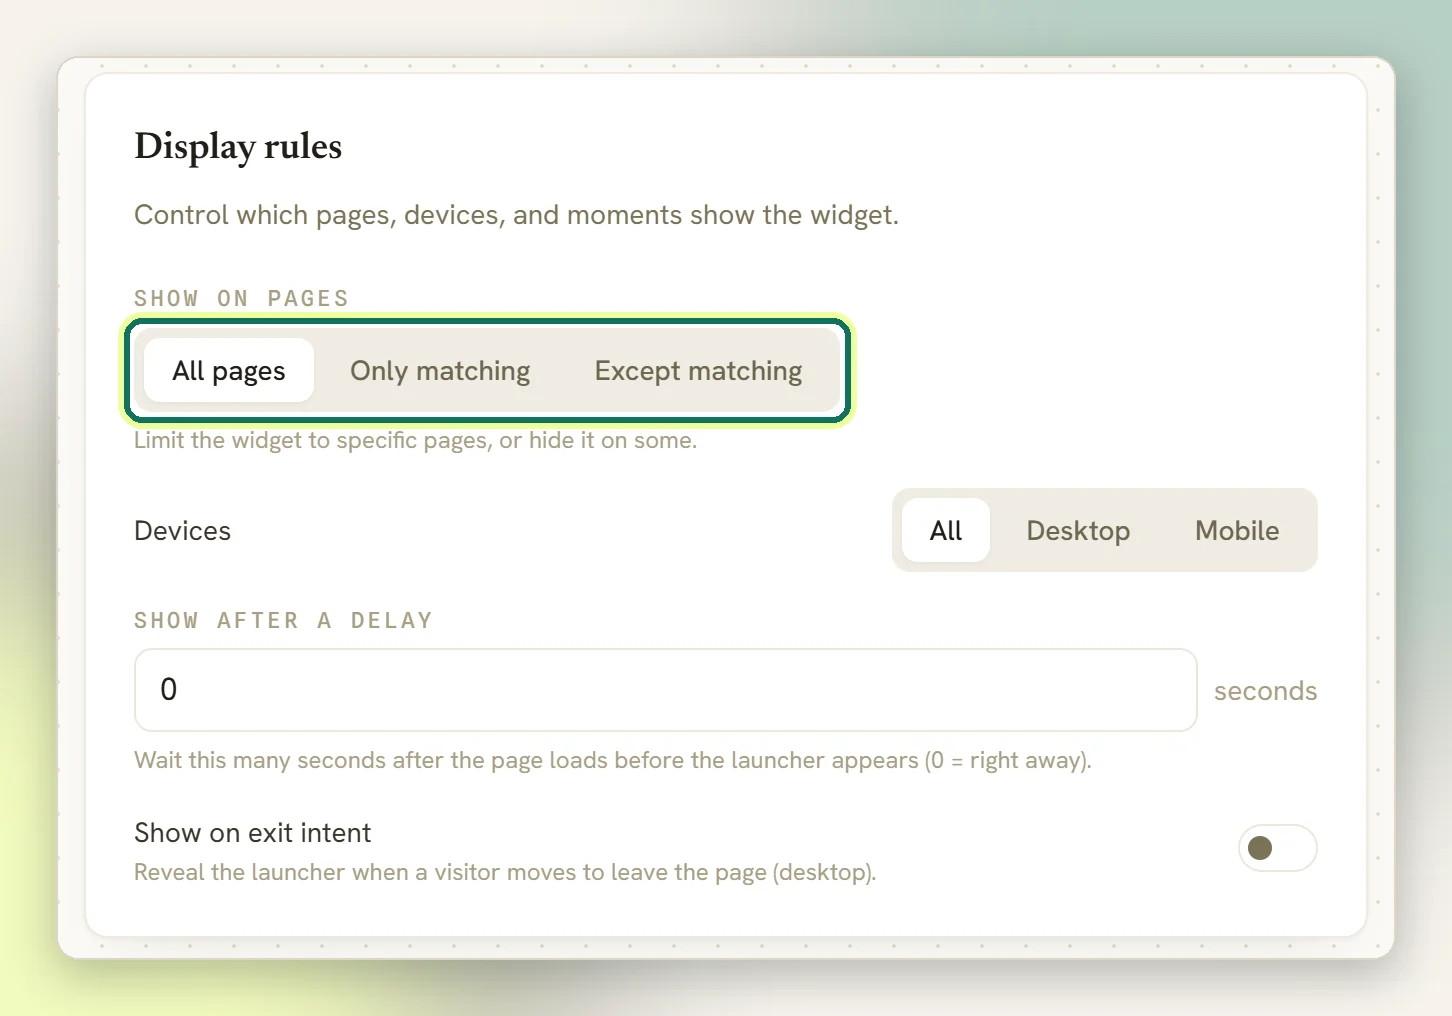Click the Show on exit intent label

click(253, 832)
